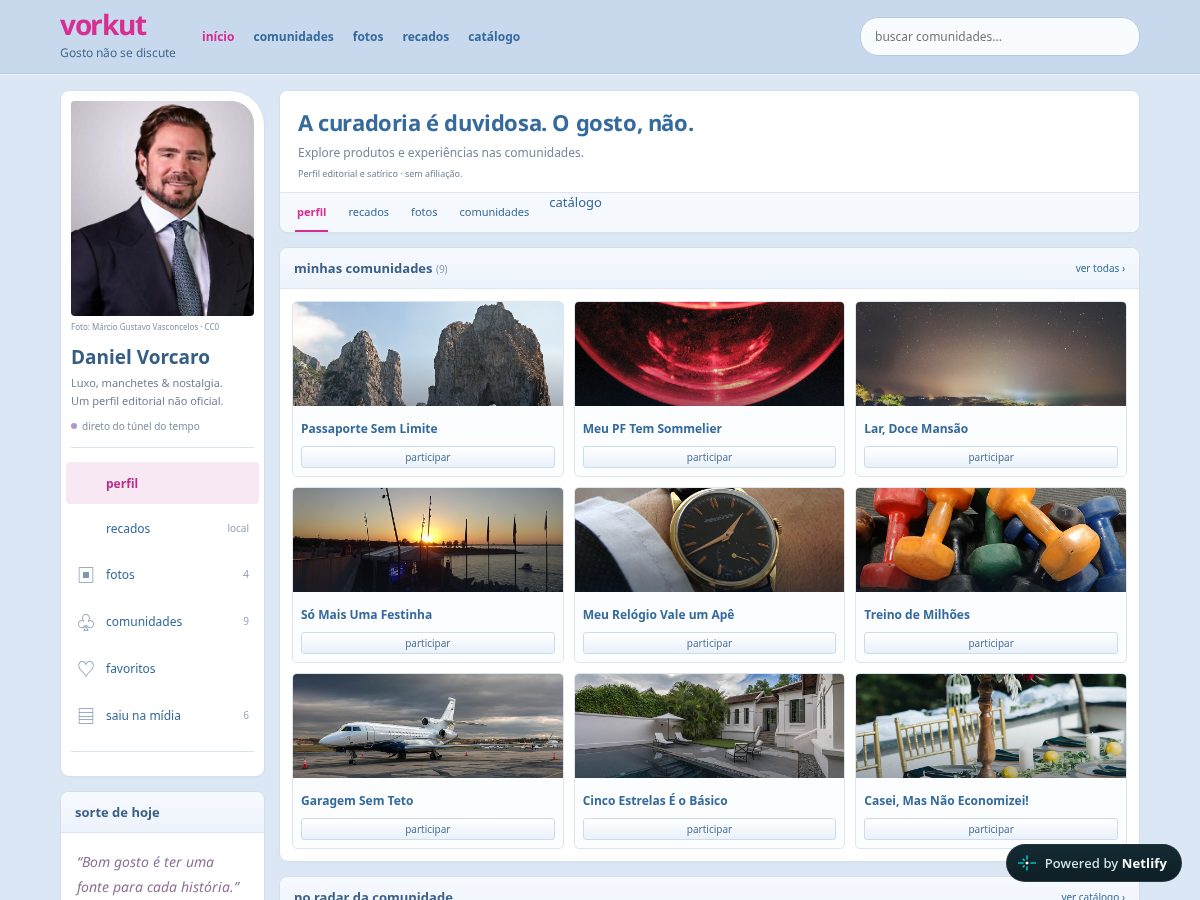Open the Lar, Doce Mansão title
Screen dimensions: 1200x900
click(x=916, y=428)
